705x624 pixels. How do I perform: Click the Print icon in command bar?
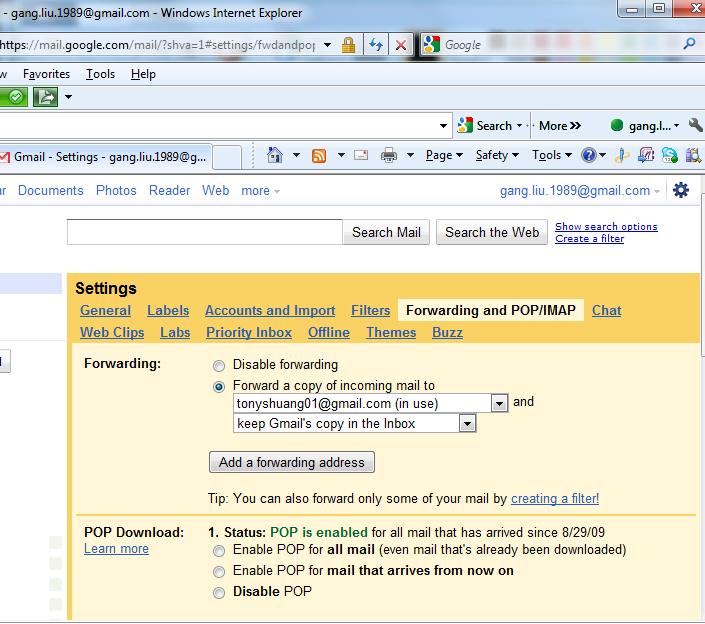(389, 156)
